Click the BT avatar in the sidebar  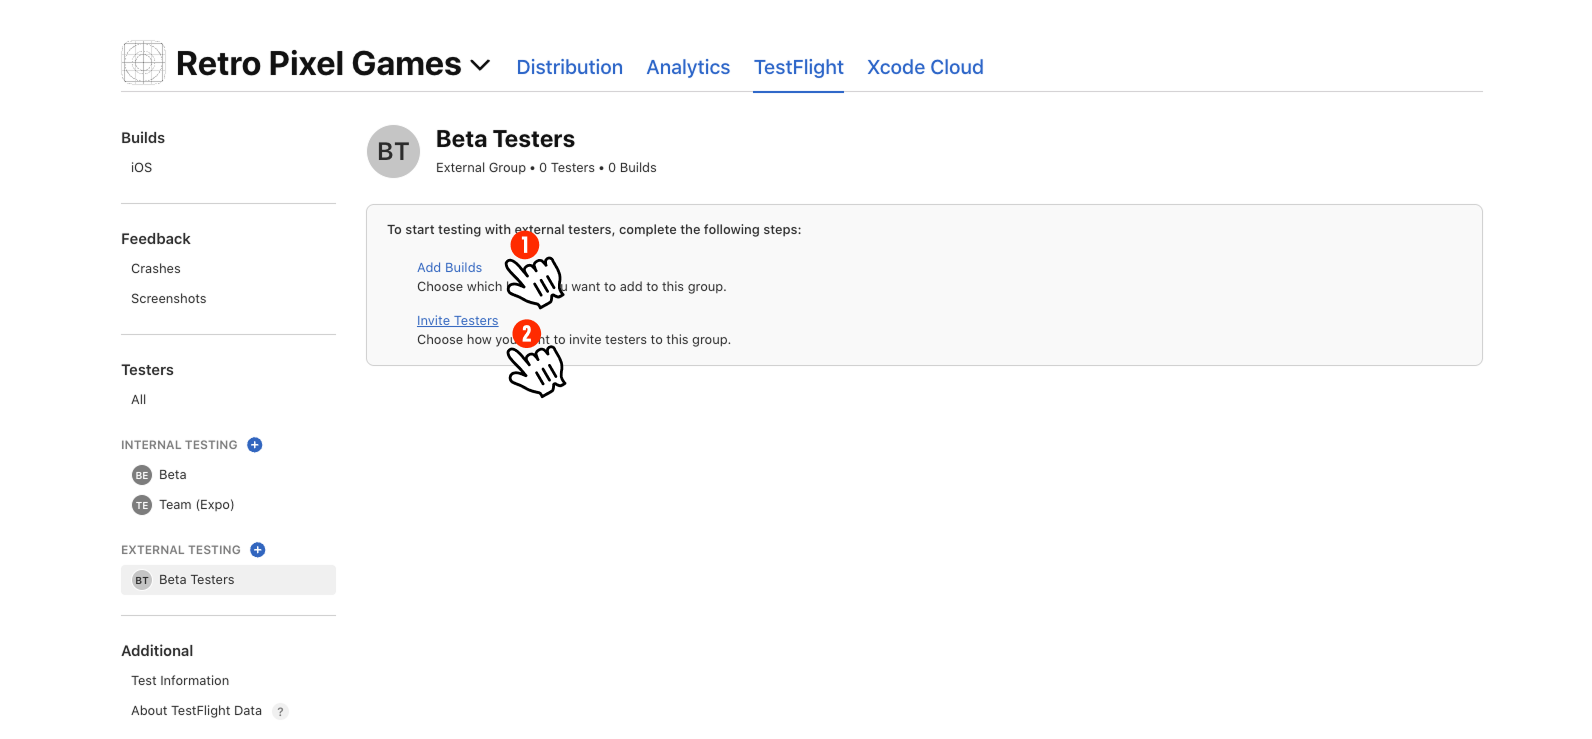(x=142, y=580)
